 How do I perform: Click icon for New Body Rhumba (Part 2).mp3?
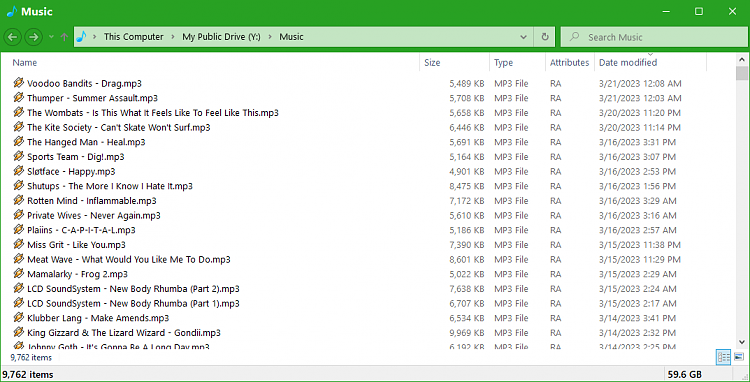tap(18, 288)
